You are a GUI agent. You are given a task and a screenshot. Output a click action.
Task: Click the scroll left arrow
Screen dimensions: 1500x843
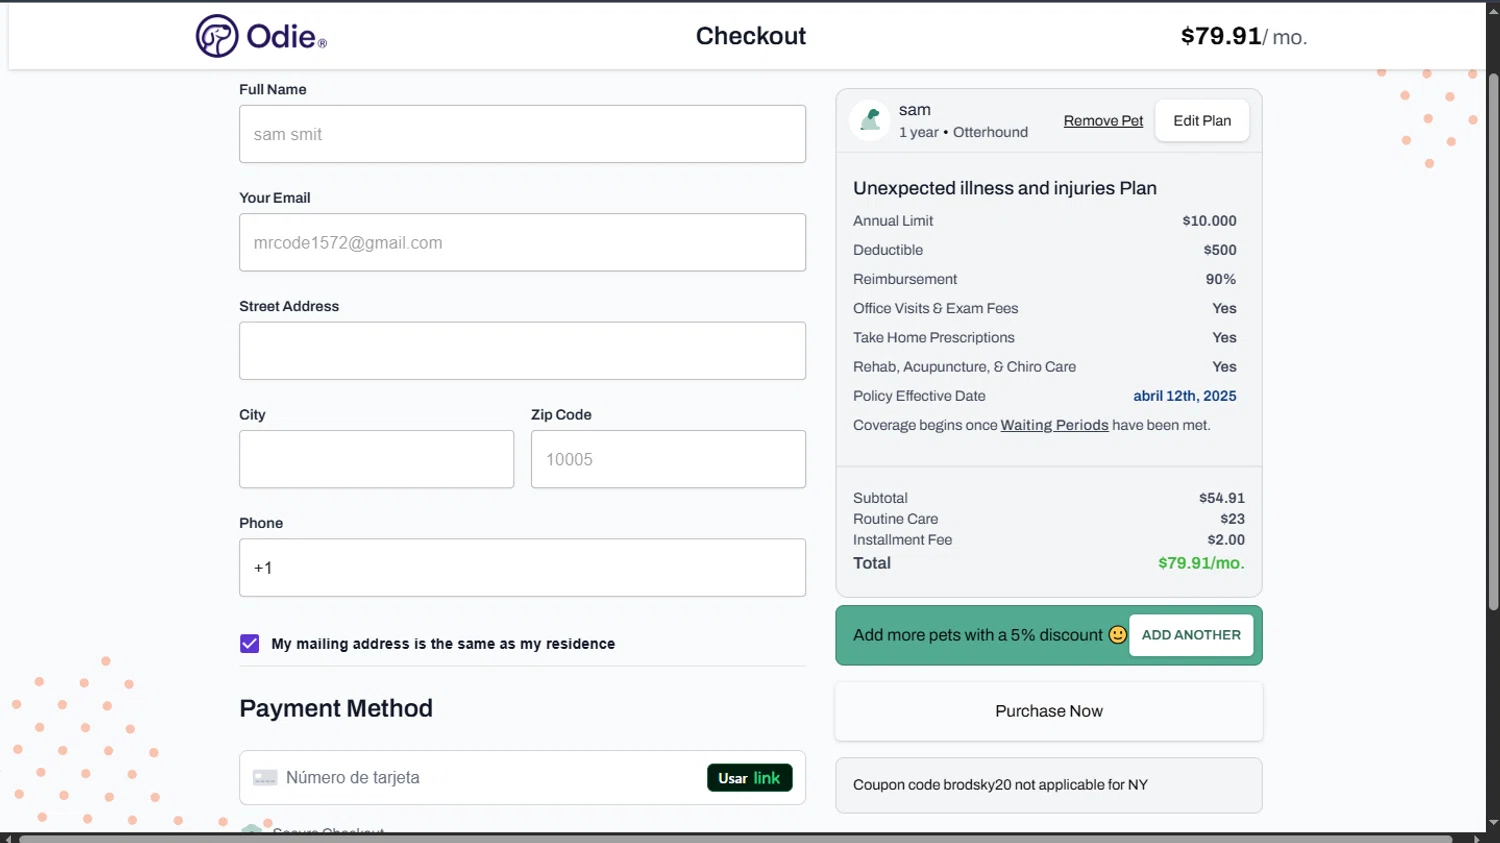pyautogui.click(x=8, y=838)
